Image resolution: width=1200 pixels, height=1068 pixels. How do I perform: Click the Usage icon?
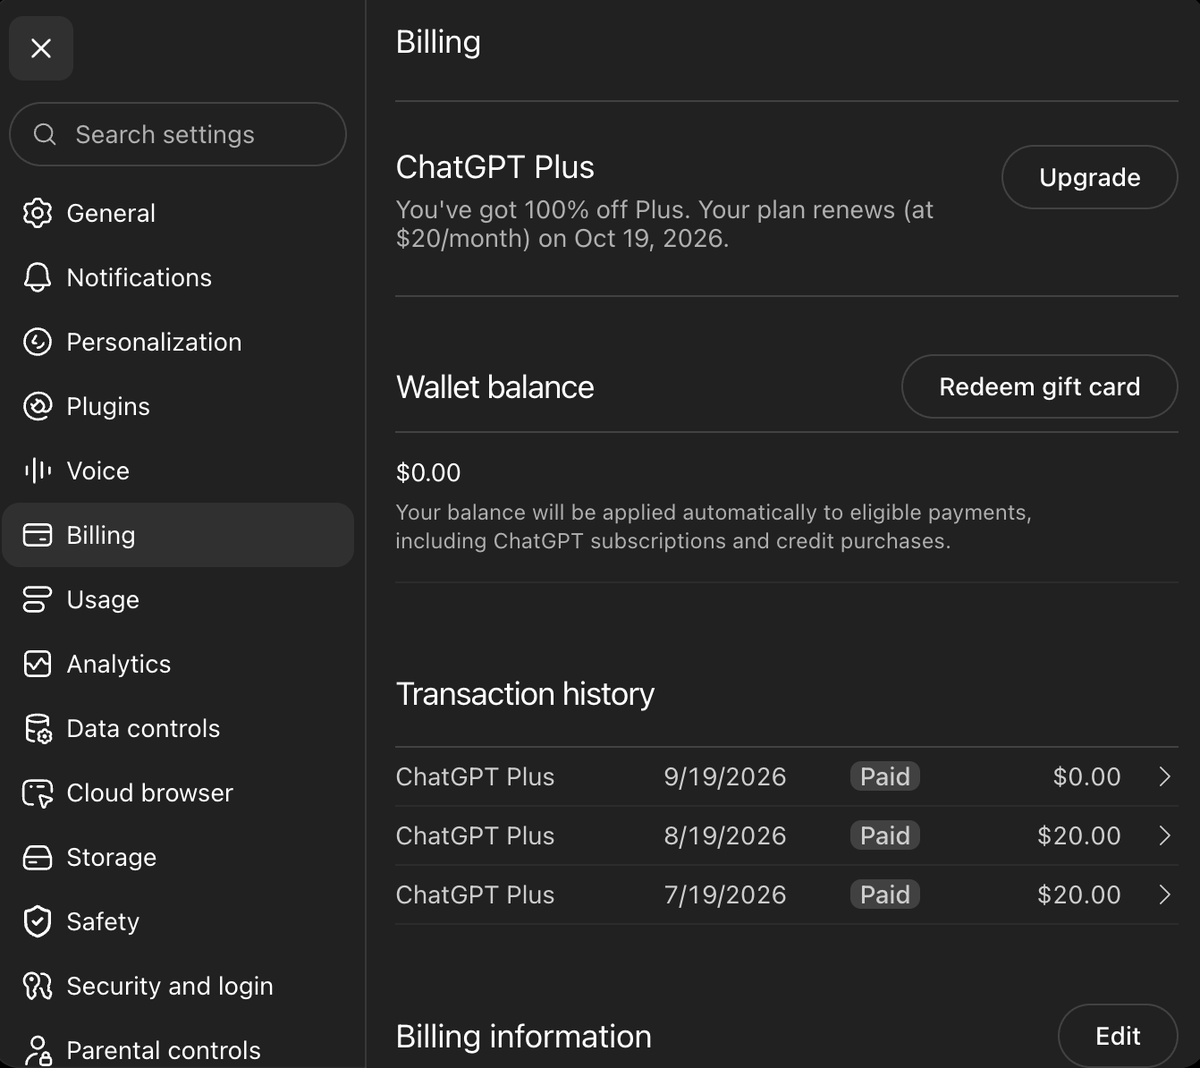click(x=37, y=599)
